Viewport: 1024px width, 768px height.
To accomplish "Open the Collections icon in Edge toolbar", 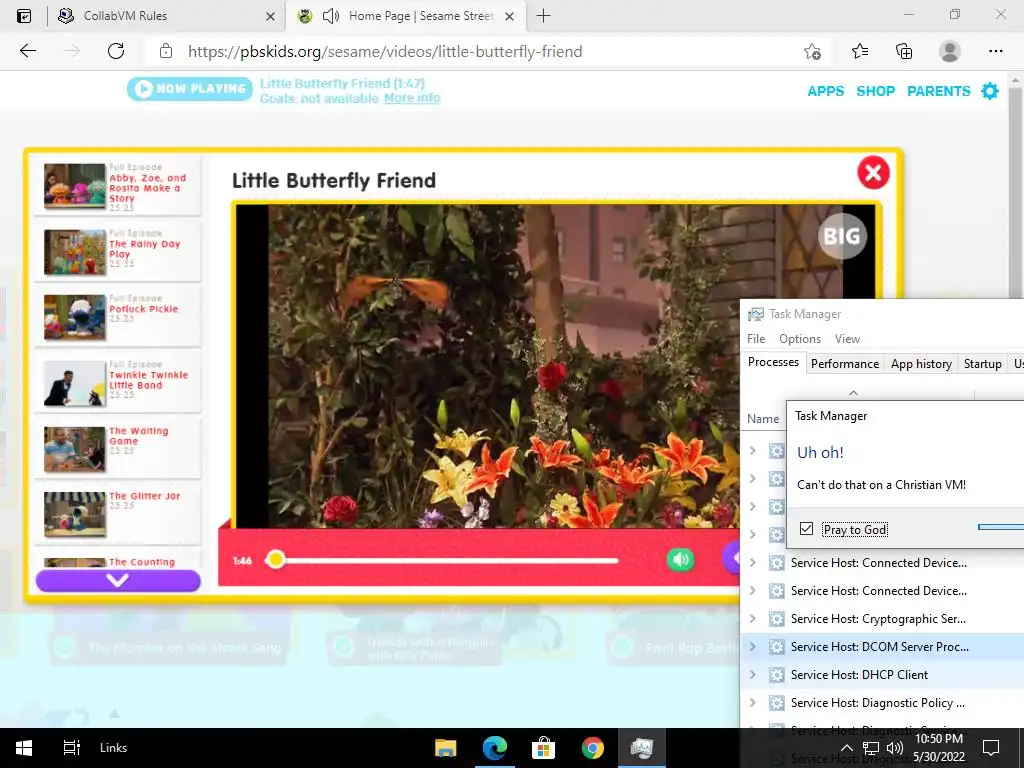I will coord(904,51).
